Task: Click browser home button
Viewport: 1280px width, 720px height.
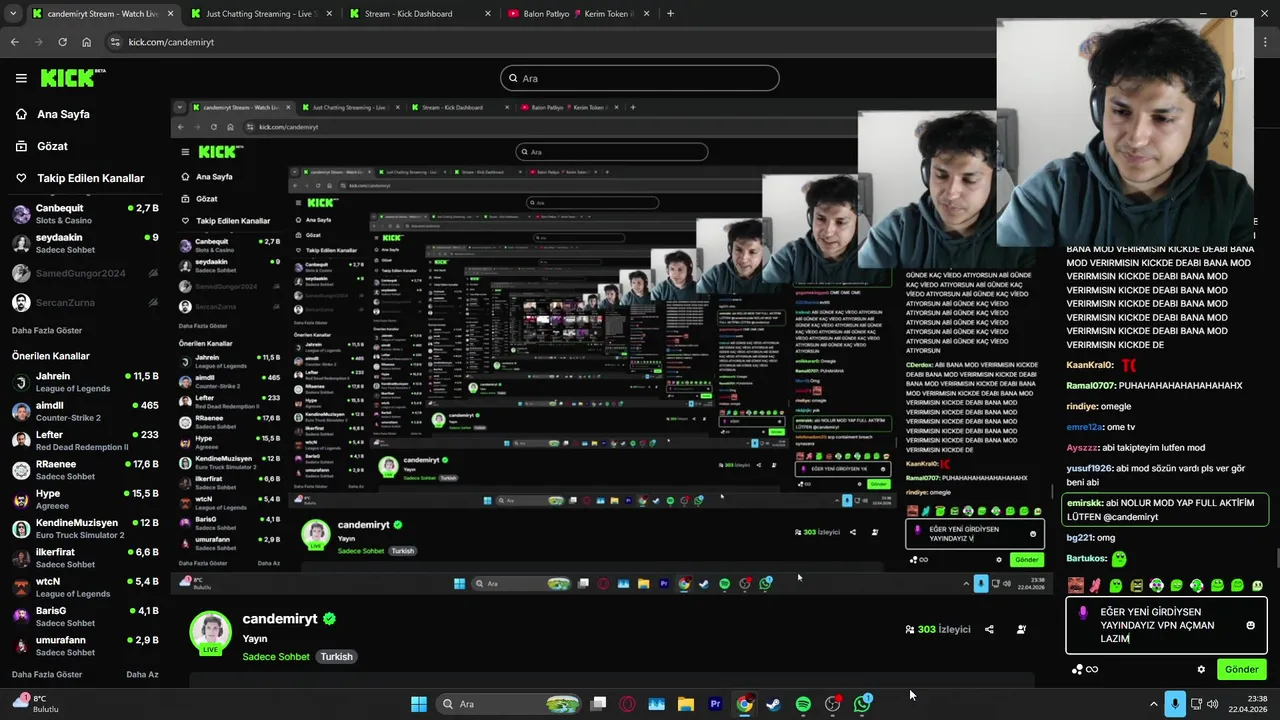Action: click(x=86, y=42)
